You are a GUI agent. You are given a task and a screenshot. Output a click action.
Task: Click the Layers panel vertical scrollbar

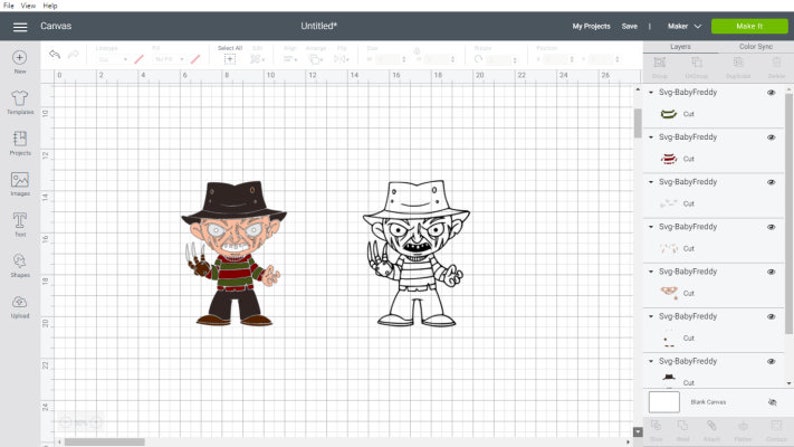click(789, 213)
